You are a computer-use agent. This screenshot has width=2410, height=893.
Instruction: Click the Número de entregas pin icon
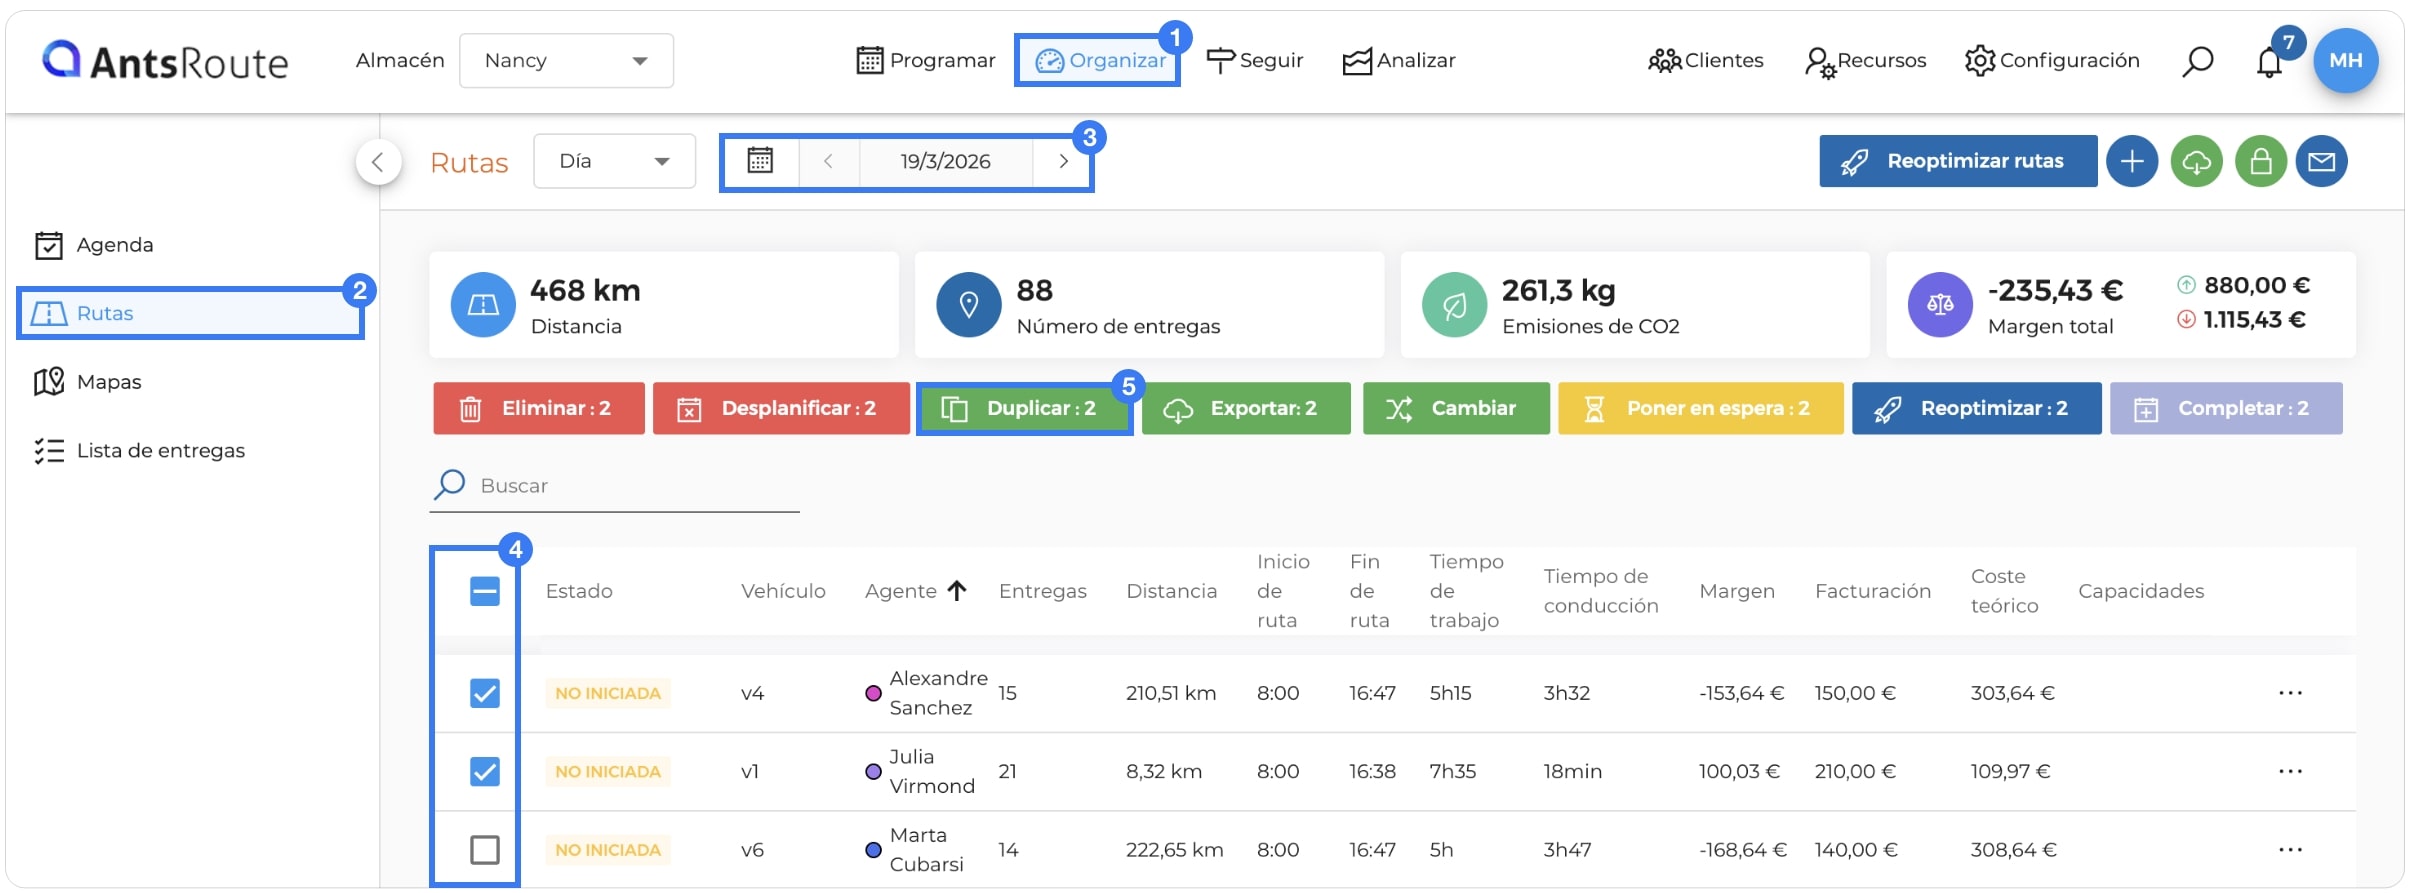coord(968,305)
